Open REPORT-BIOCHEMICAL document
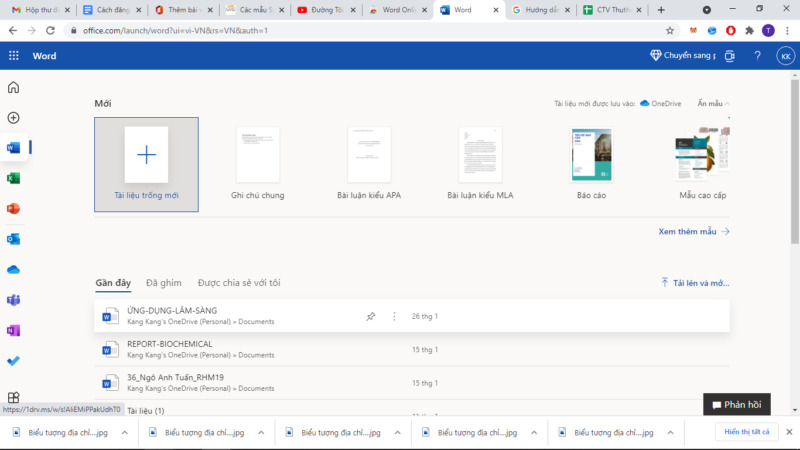Image resolution: width=800 pixels, height=450 pixels. (412, 349)
